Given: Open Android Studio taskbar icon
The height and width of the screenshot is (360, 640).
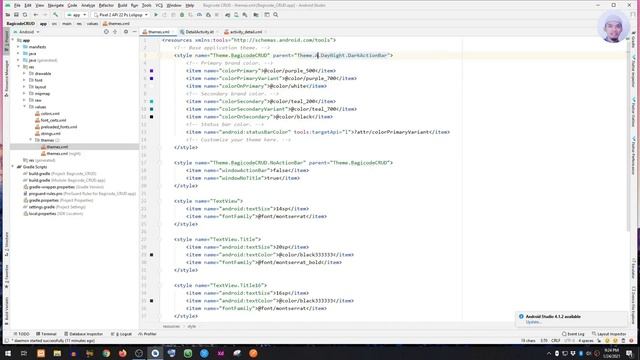Looking at the screenshot, I should [155, 353].
